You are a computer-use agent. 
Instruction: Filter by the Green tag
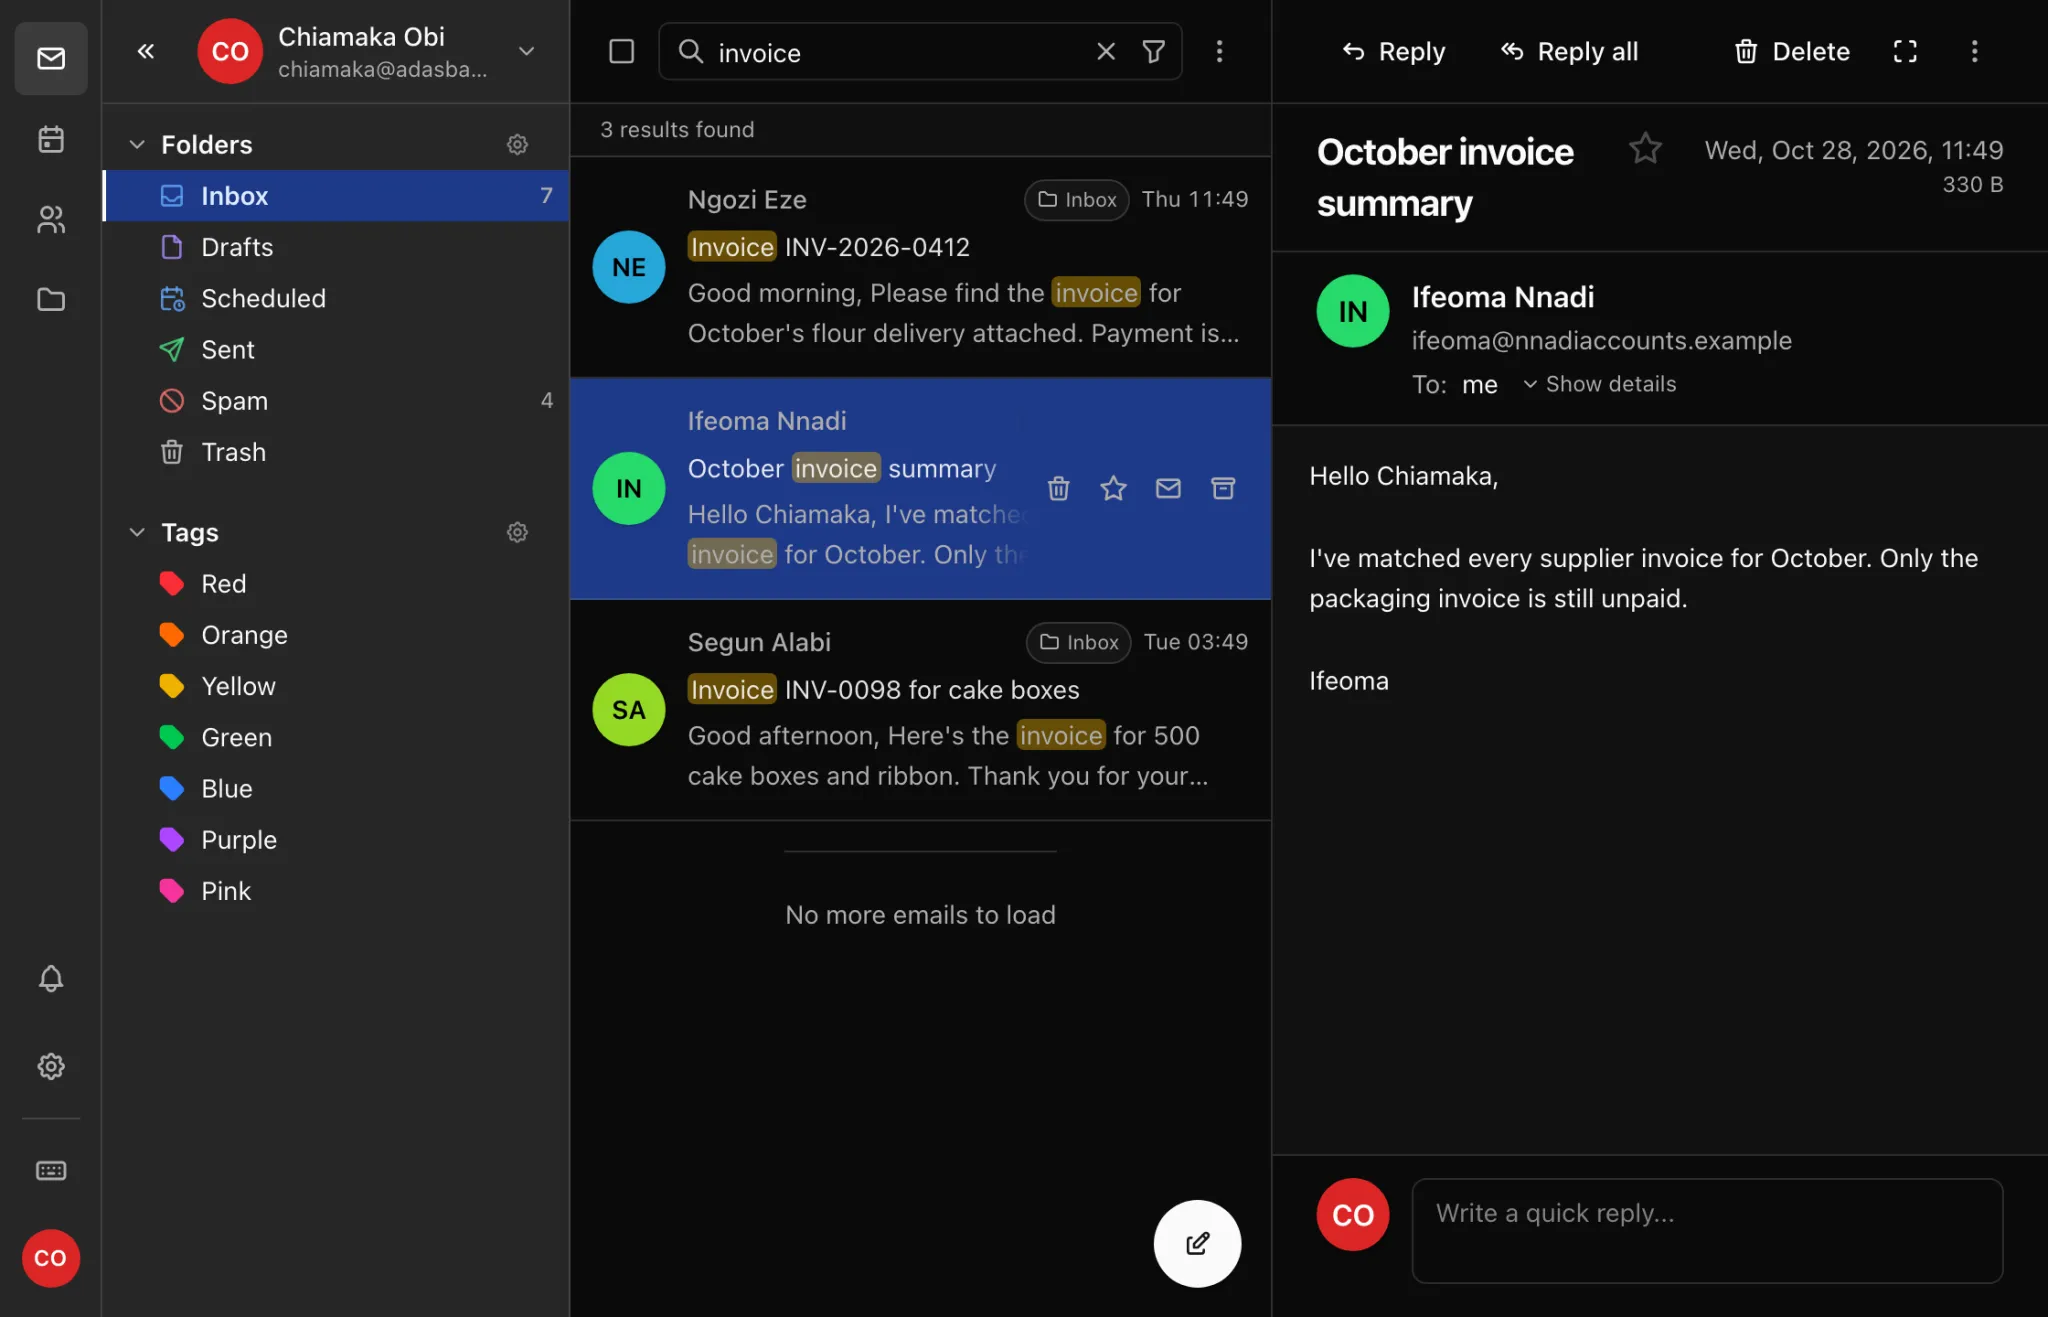337,737
